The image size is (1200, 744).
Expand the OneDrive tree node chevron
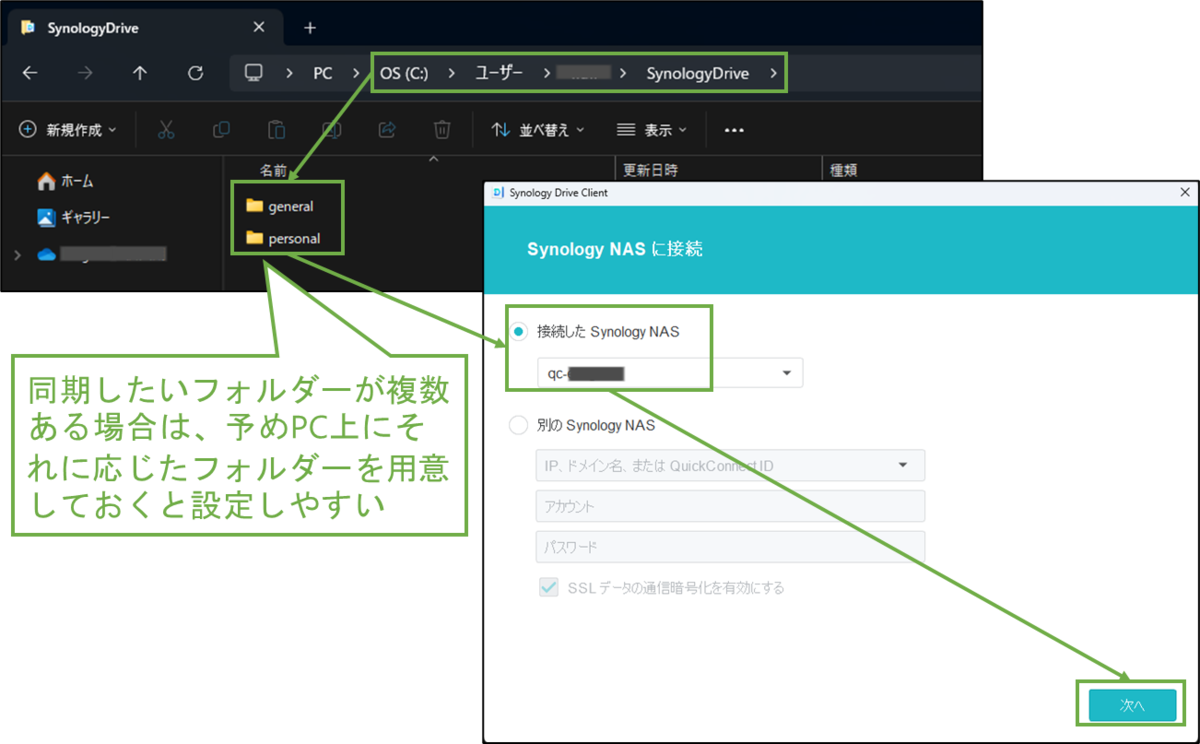pos(17,255)
